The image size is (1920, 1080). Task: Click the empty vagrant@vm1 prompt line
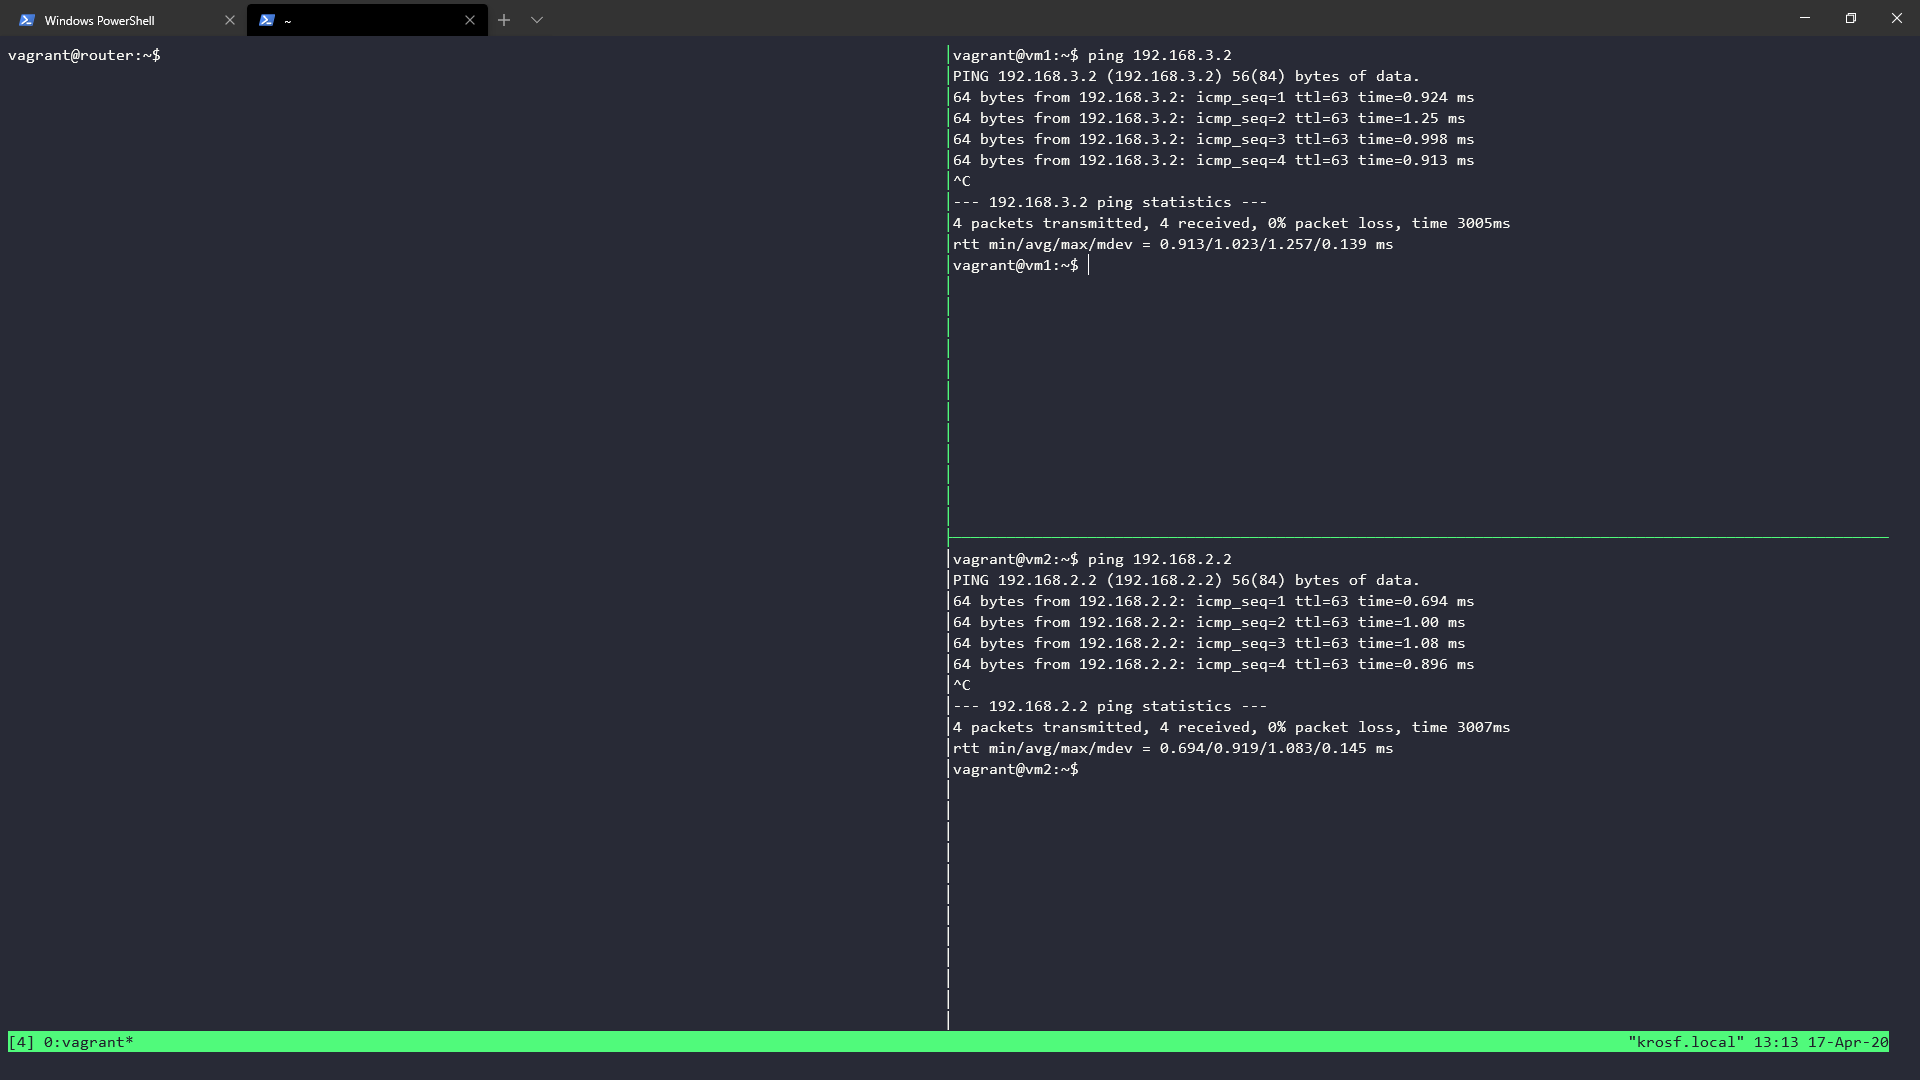(x=1016, y=265)
